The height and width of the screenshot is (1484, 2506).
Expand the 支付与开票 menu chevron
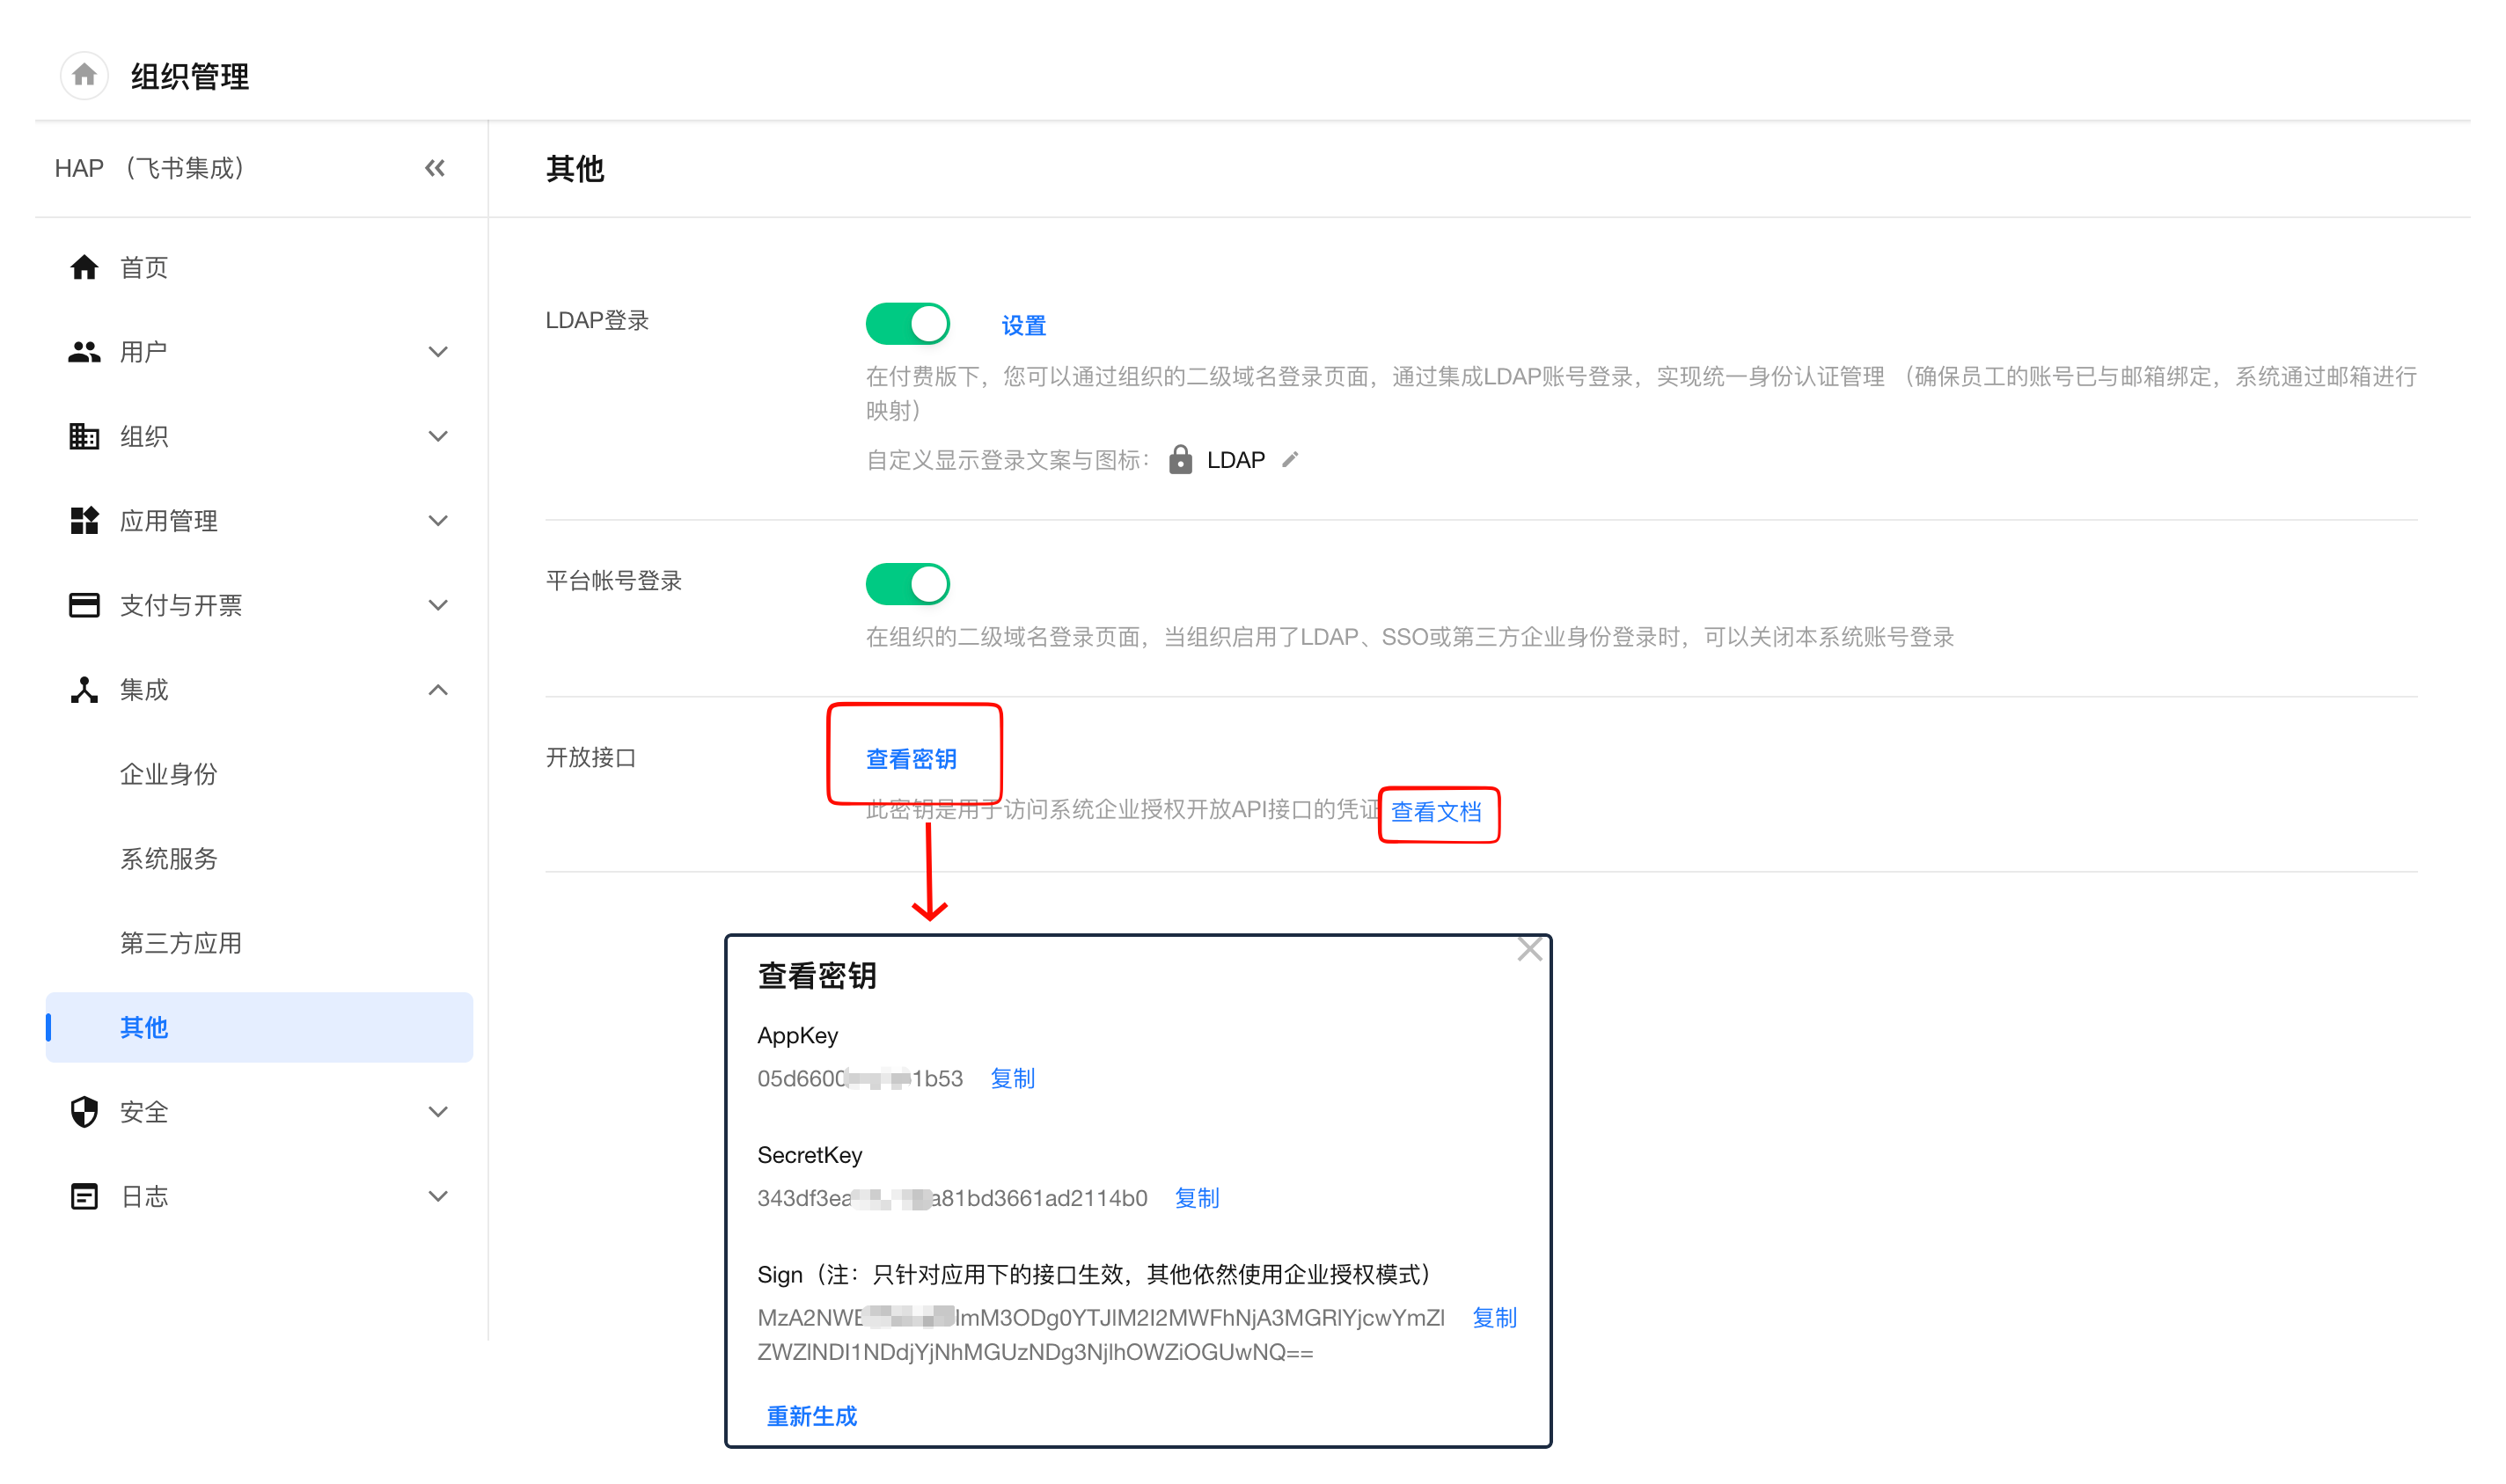pos(438,605)
